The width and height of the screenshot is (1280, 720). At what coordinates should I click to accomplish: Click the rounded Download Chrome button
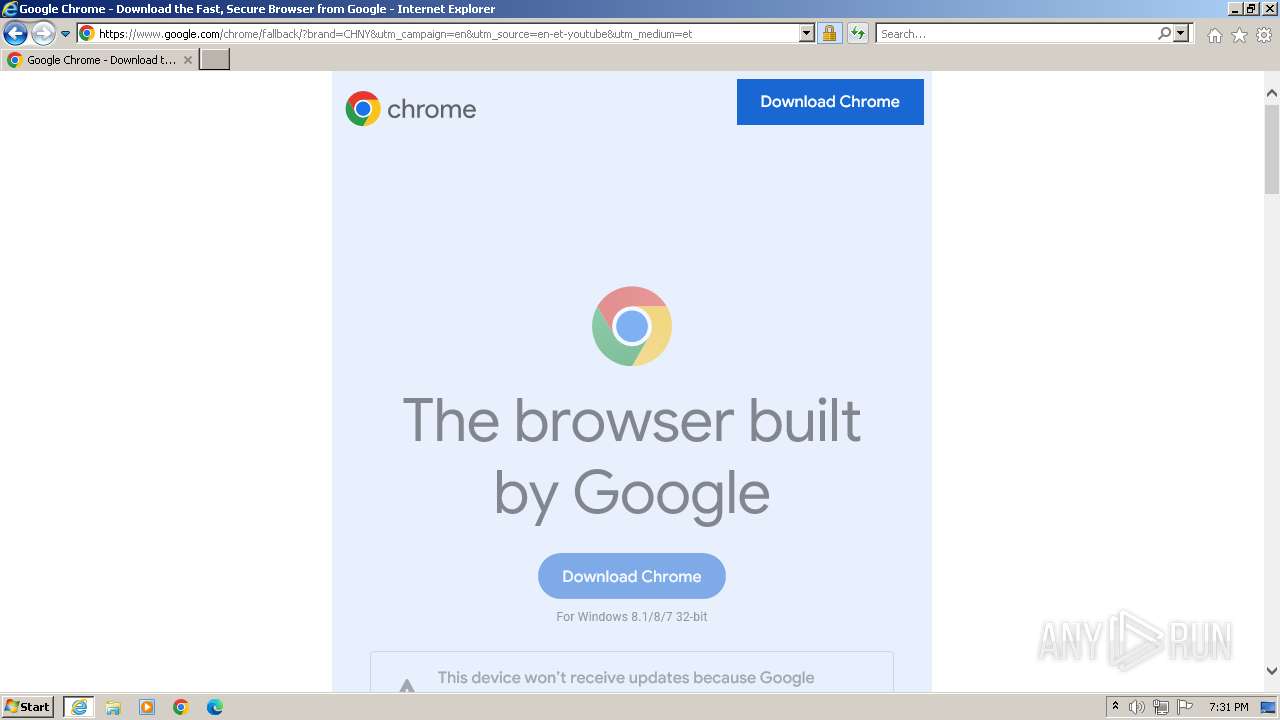(632, 576)
